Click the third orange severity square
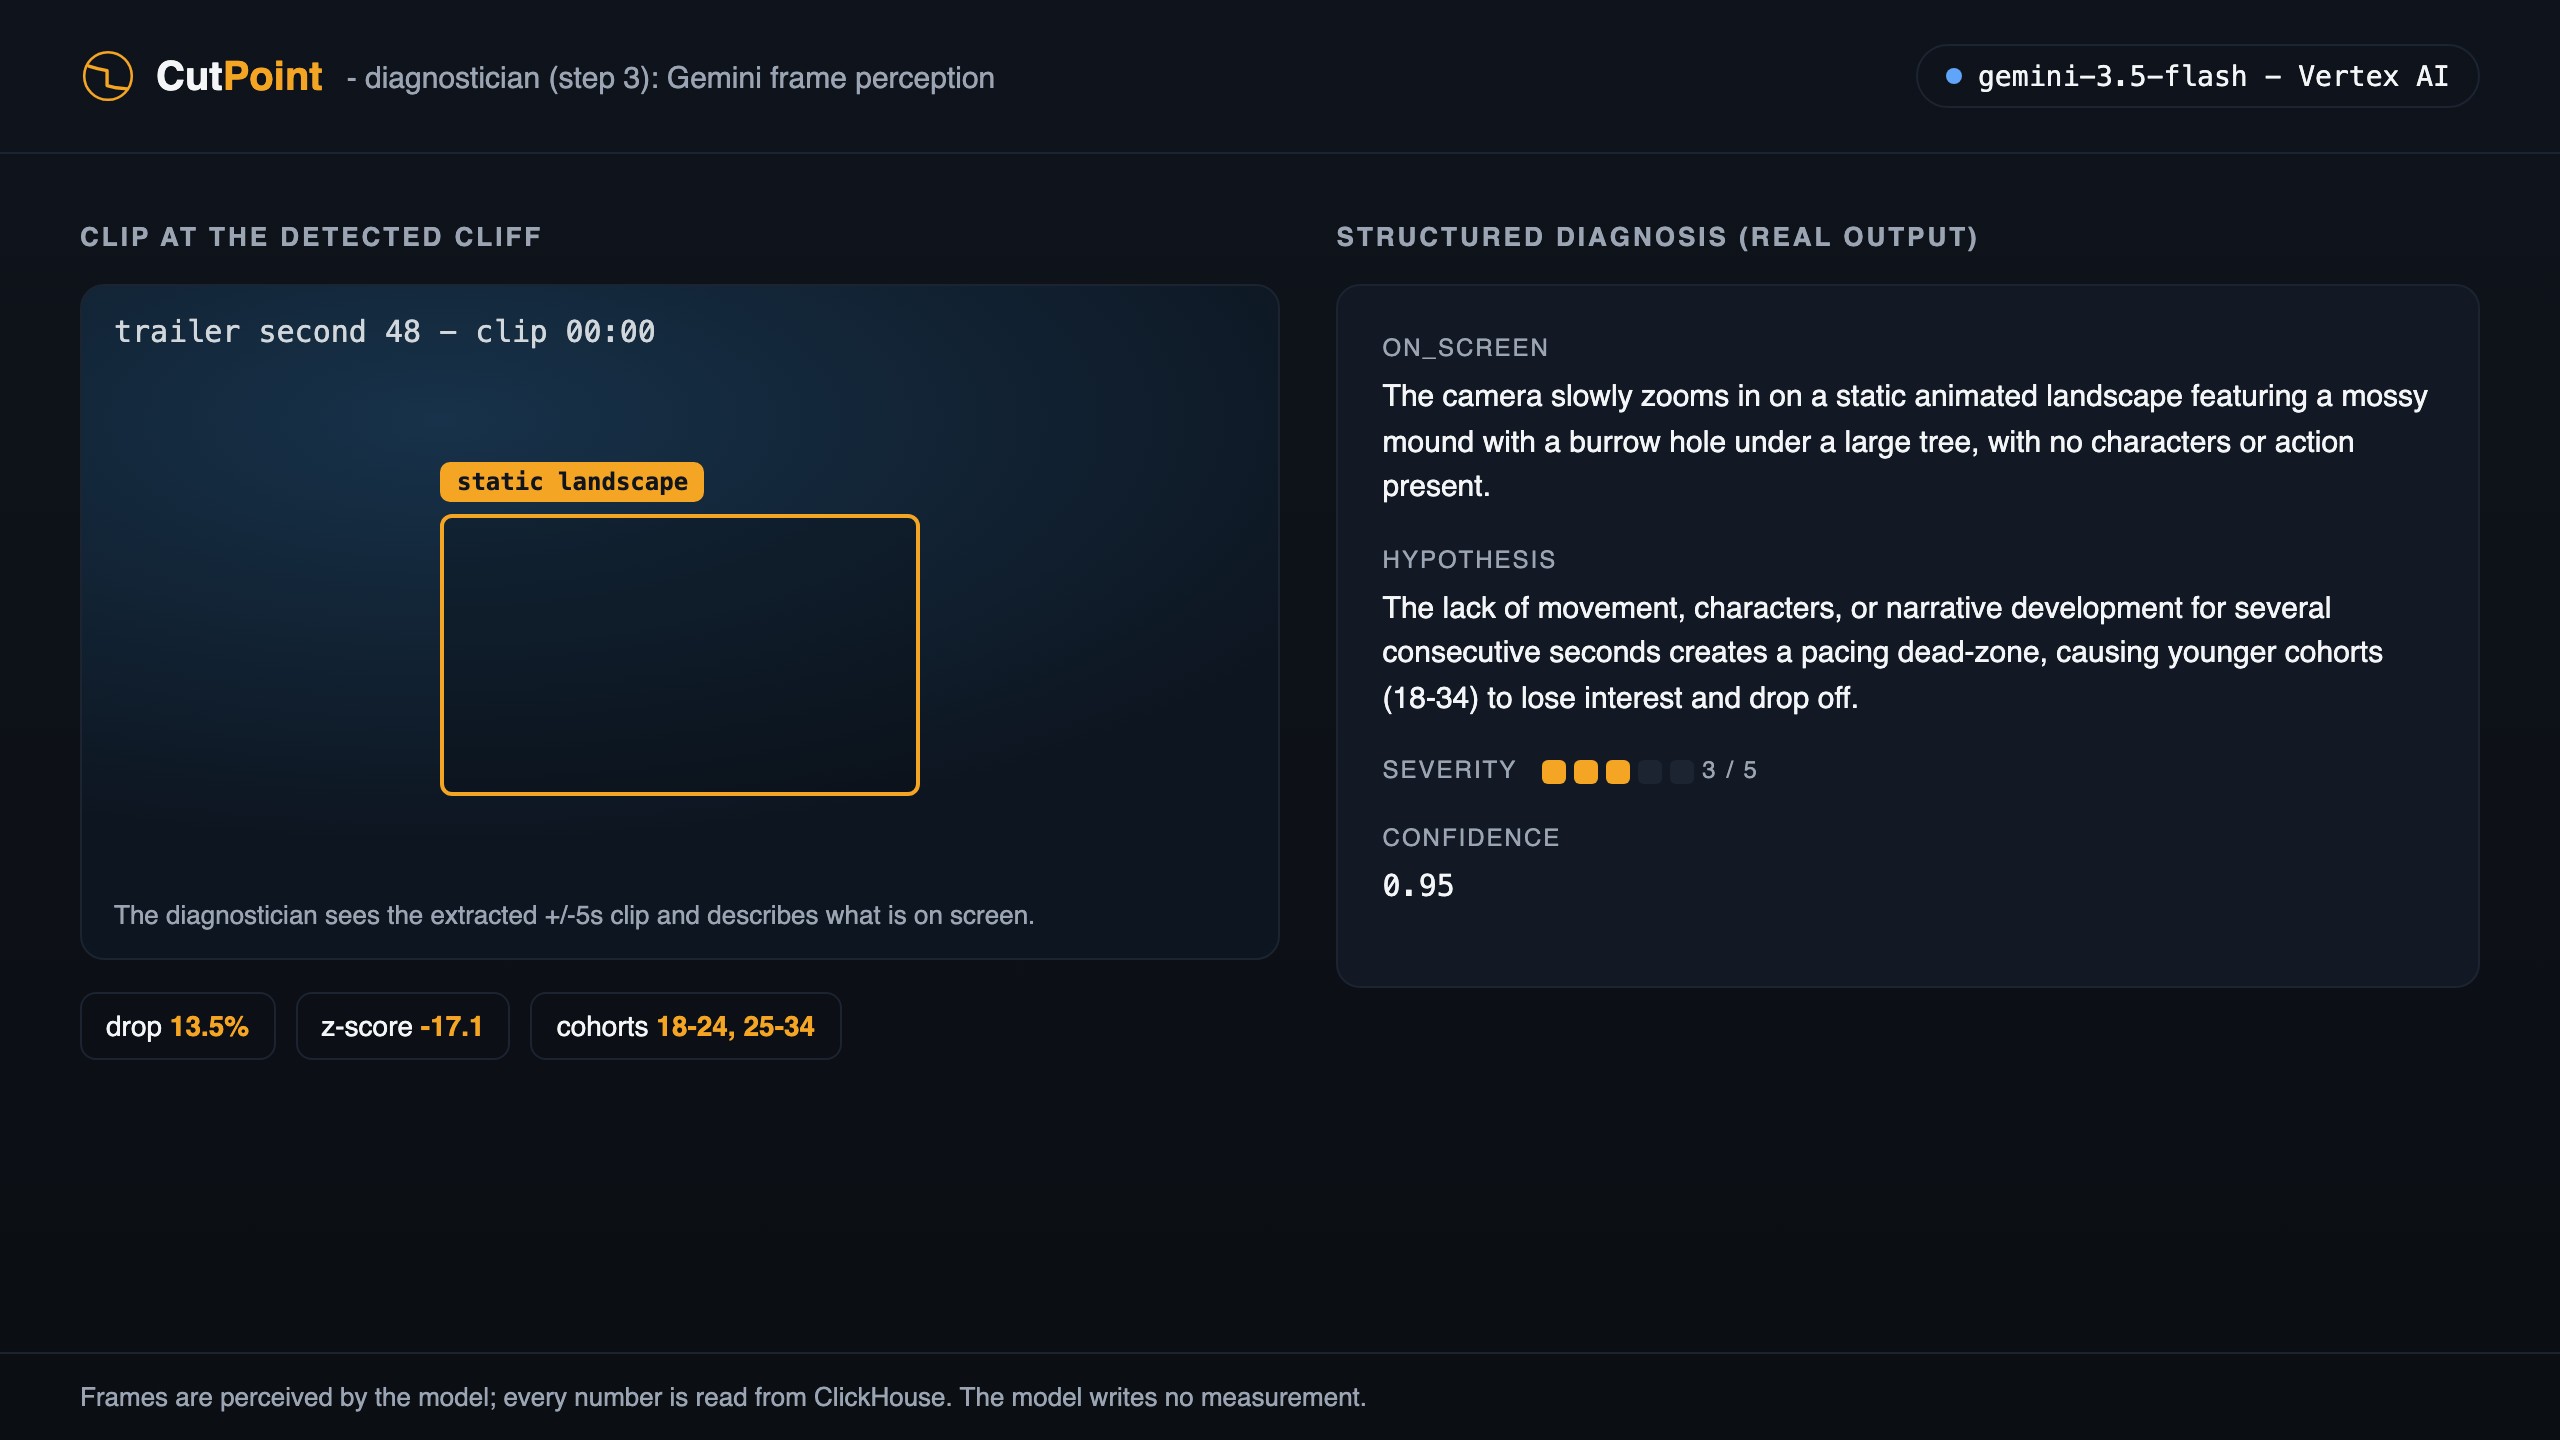 (x=1617, y=771)
